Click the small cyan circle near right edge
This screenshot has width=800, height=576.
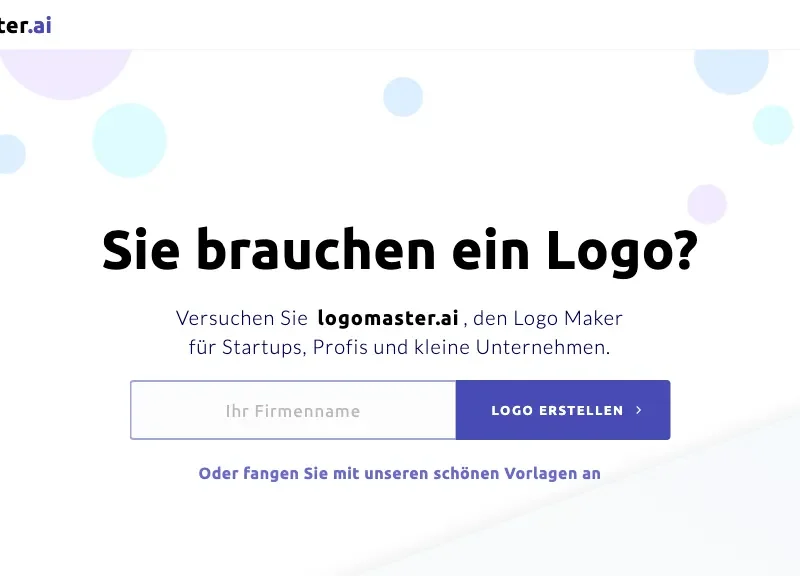[x=773, y=125]
